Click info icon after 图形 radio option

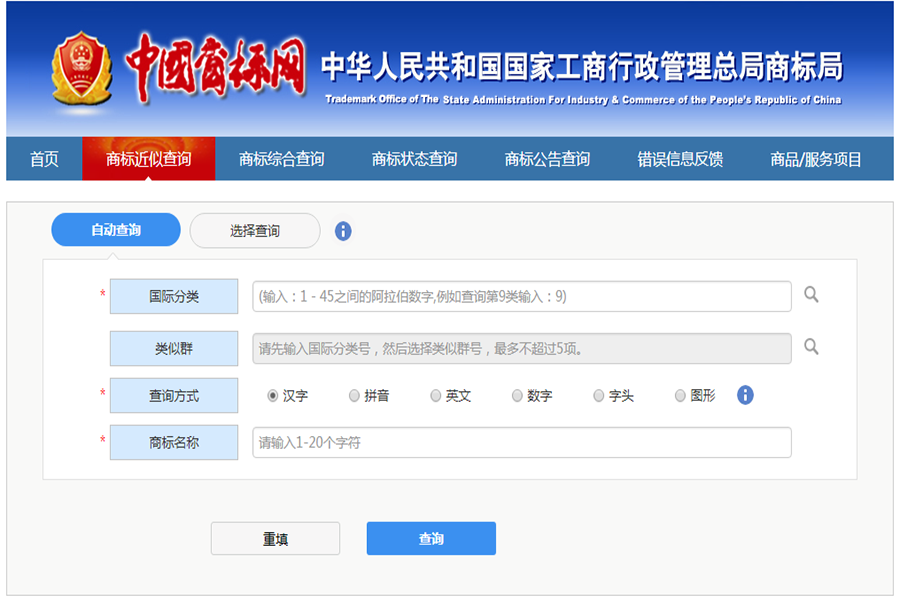[745, 395]
